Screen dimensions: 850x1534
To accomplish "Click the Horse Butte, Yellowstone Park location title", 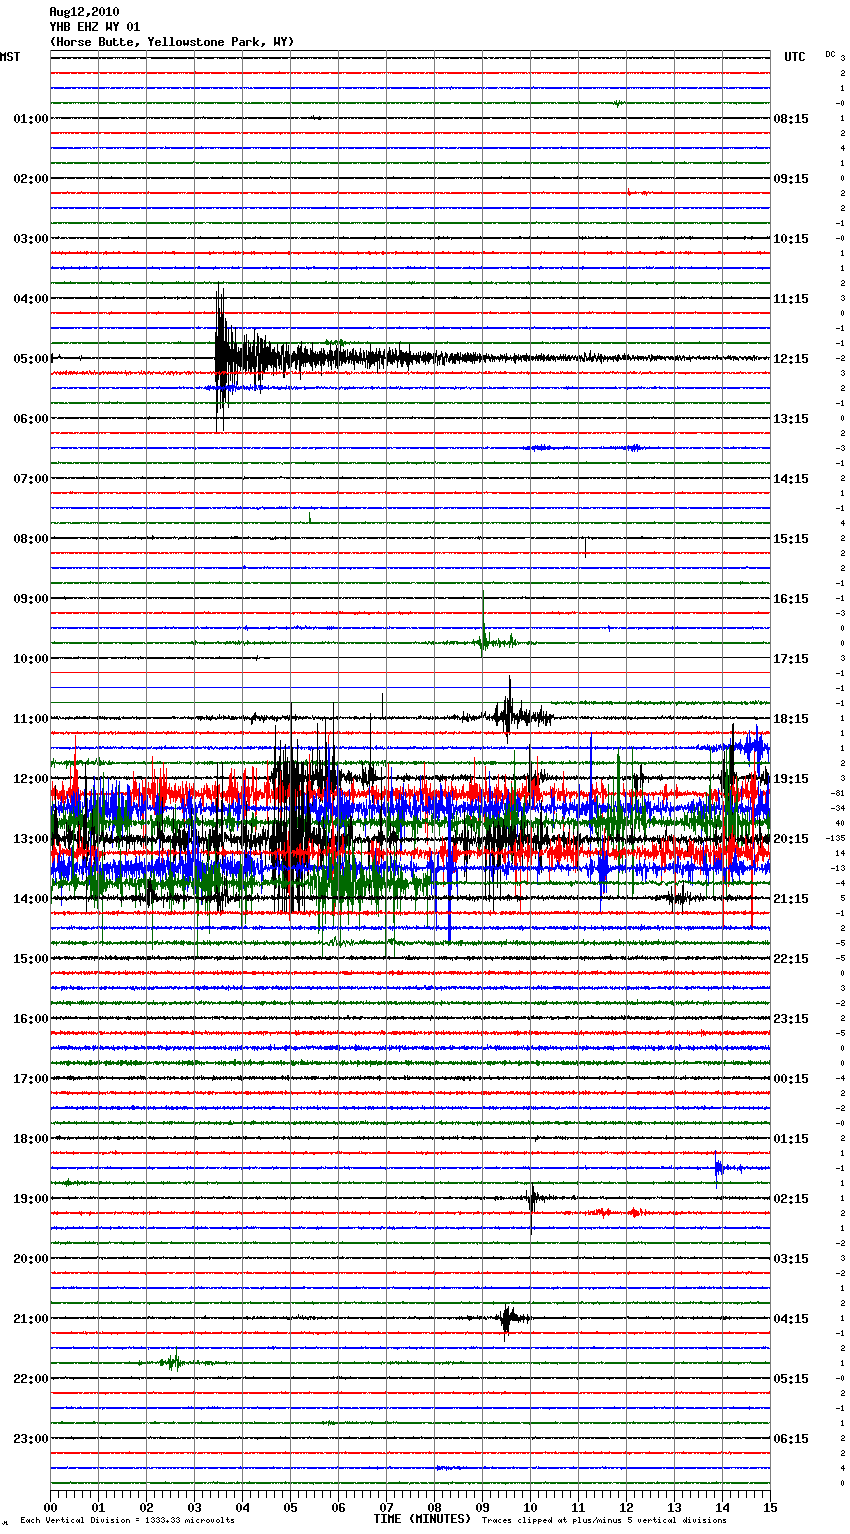I will (x=172, y=42).
